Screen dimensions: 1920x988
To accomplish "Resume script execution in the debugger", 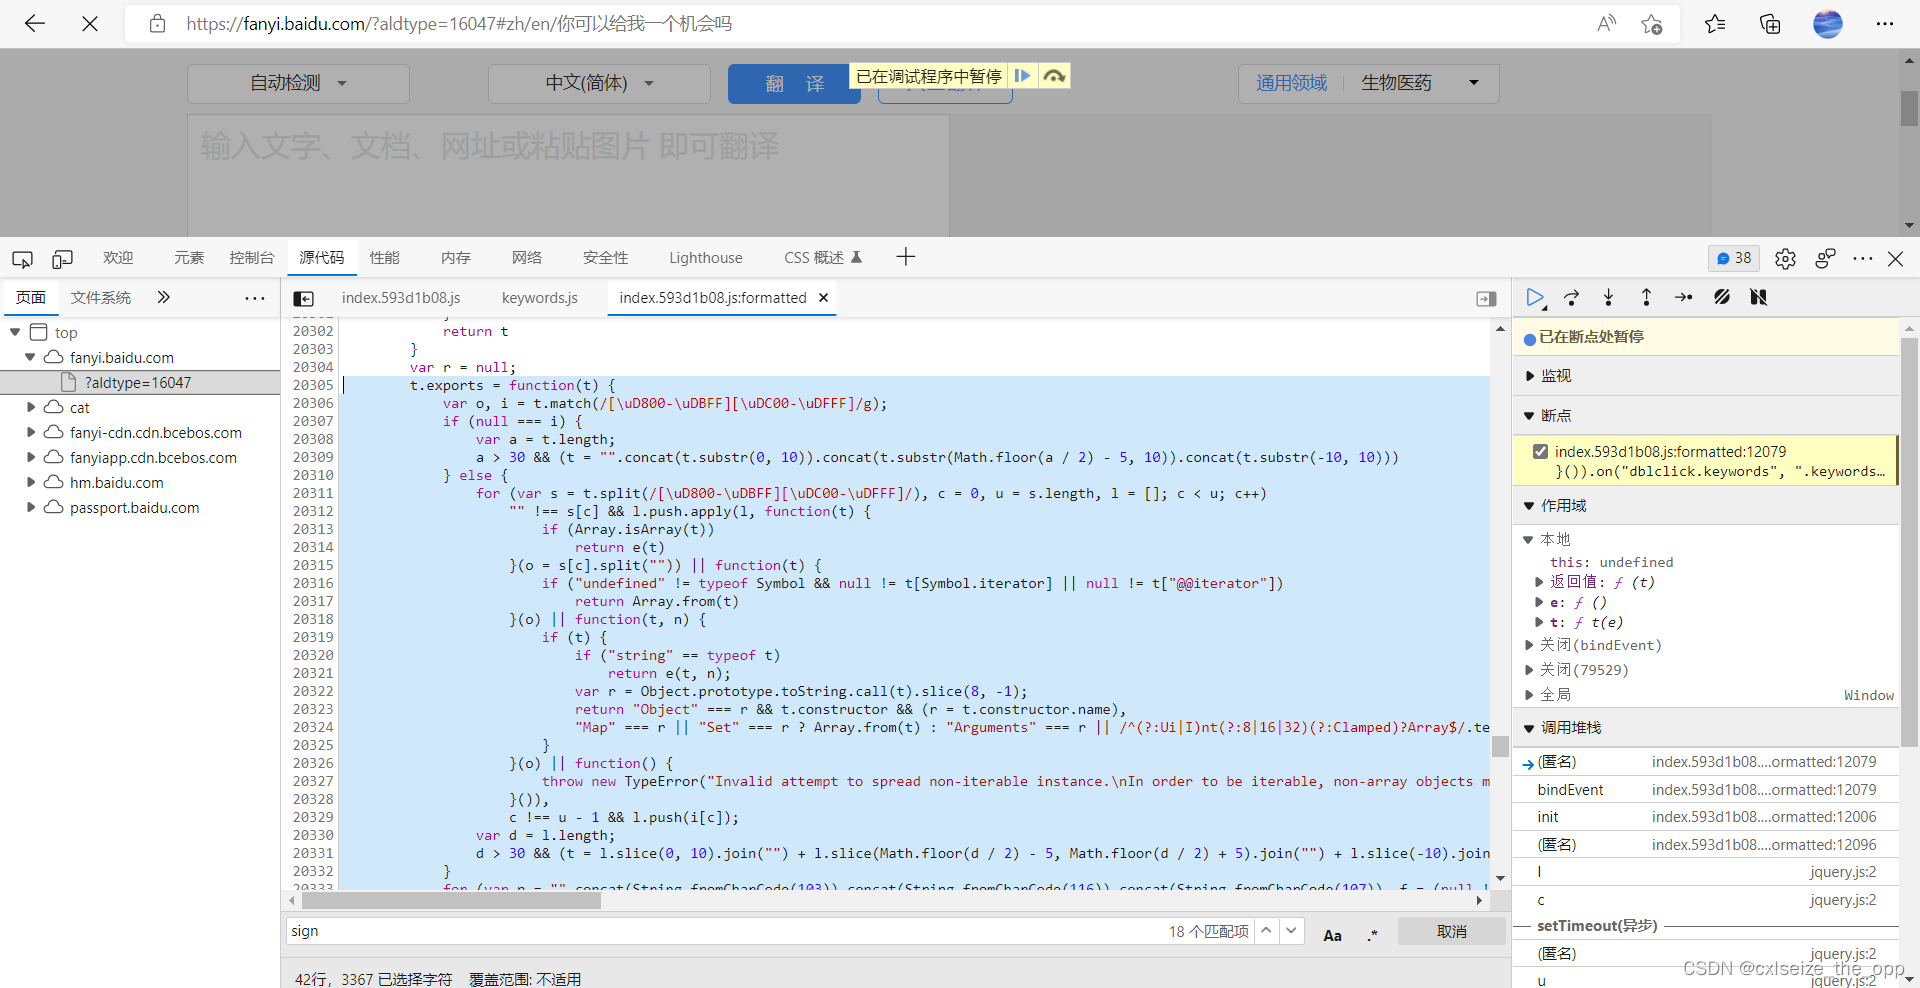I will pyautogui.click(x=1536, y=297).
